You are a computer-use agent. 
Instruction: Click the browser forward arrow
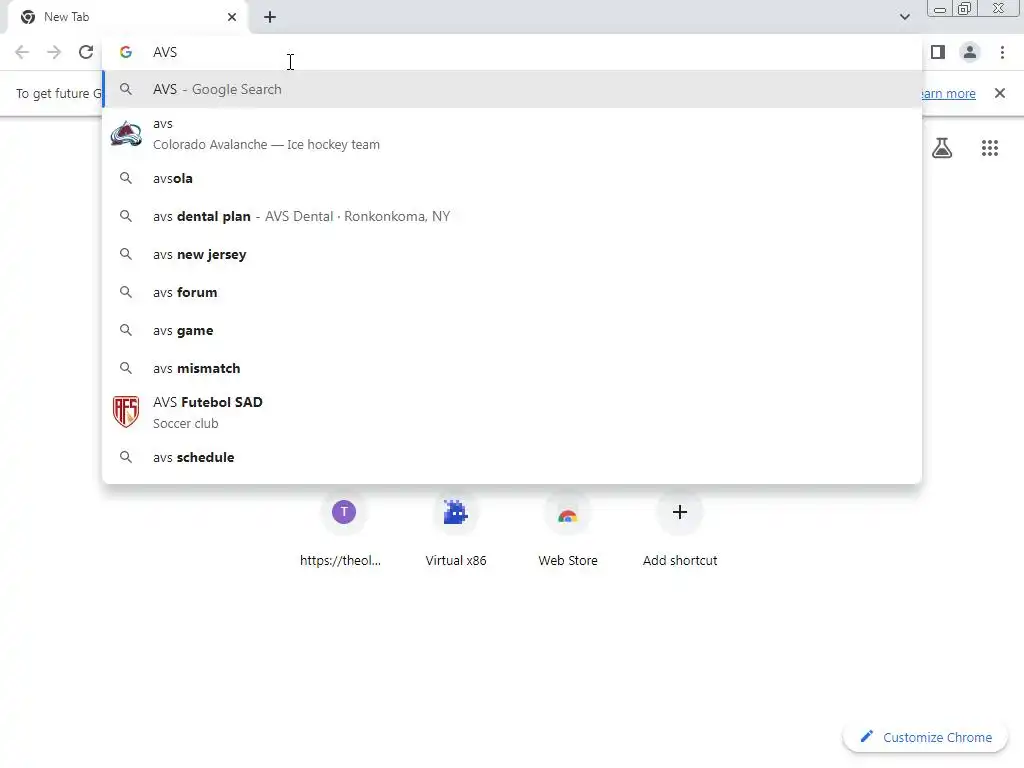54,52
